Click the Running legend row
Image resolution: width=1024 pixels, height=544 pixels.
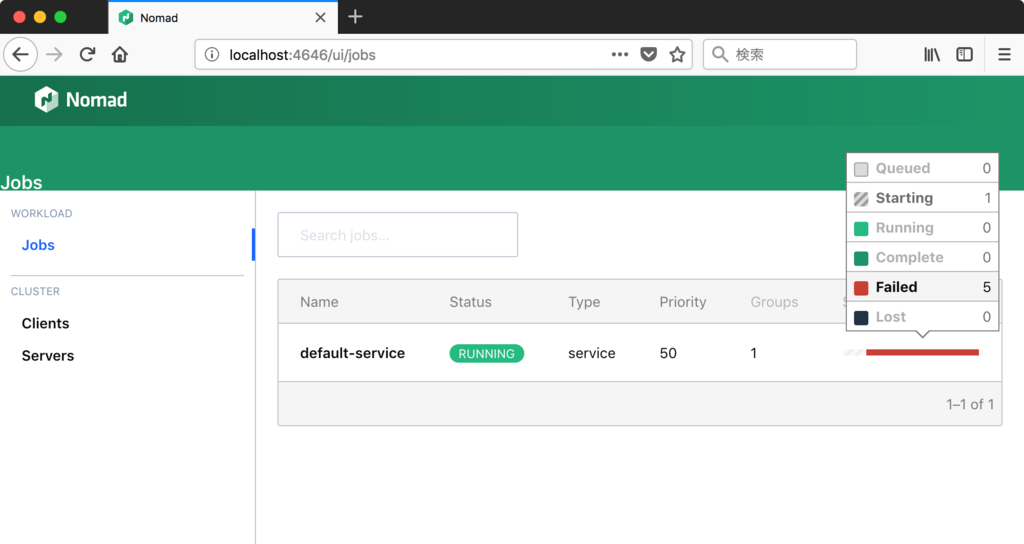click(922, 228)
